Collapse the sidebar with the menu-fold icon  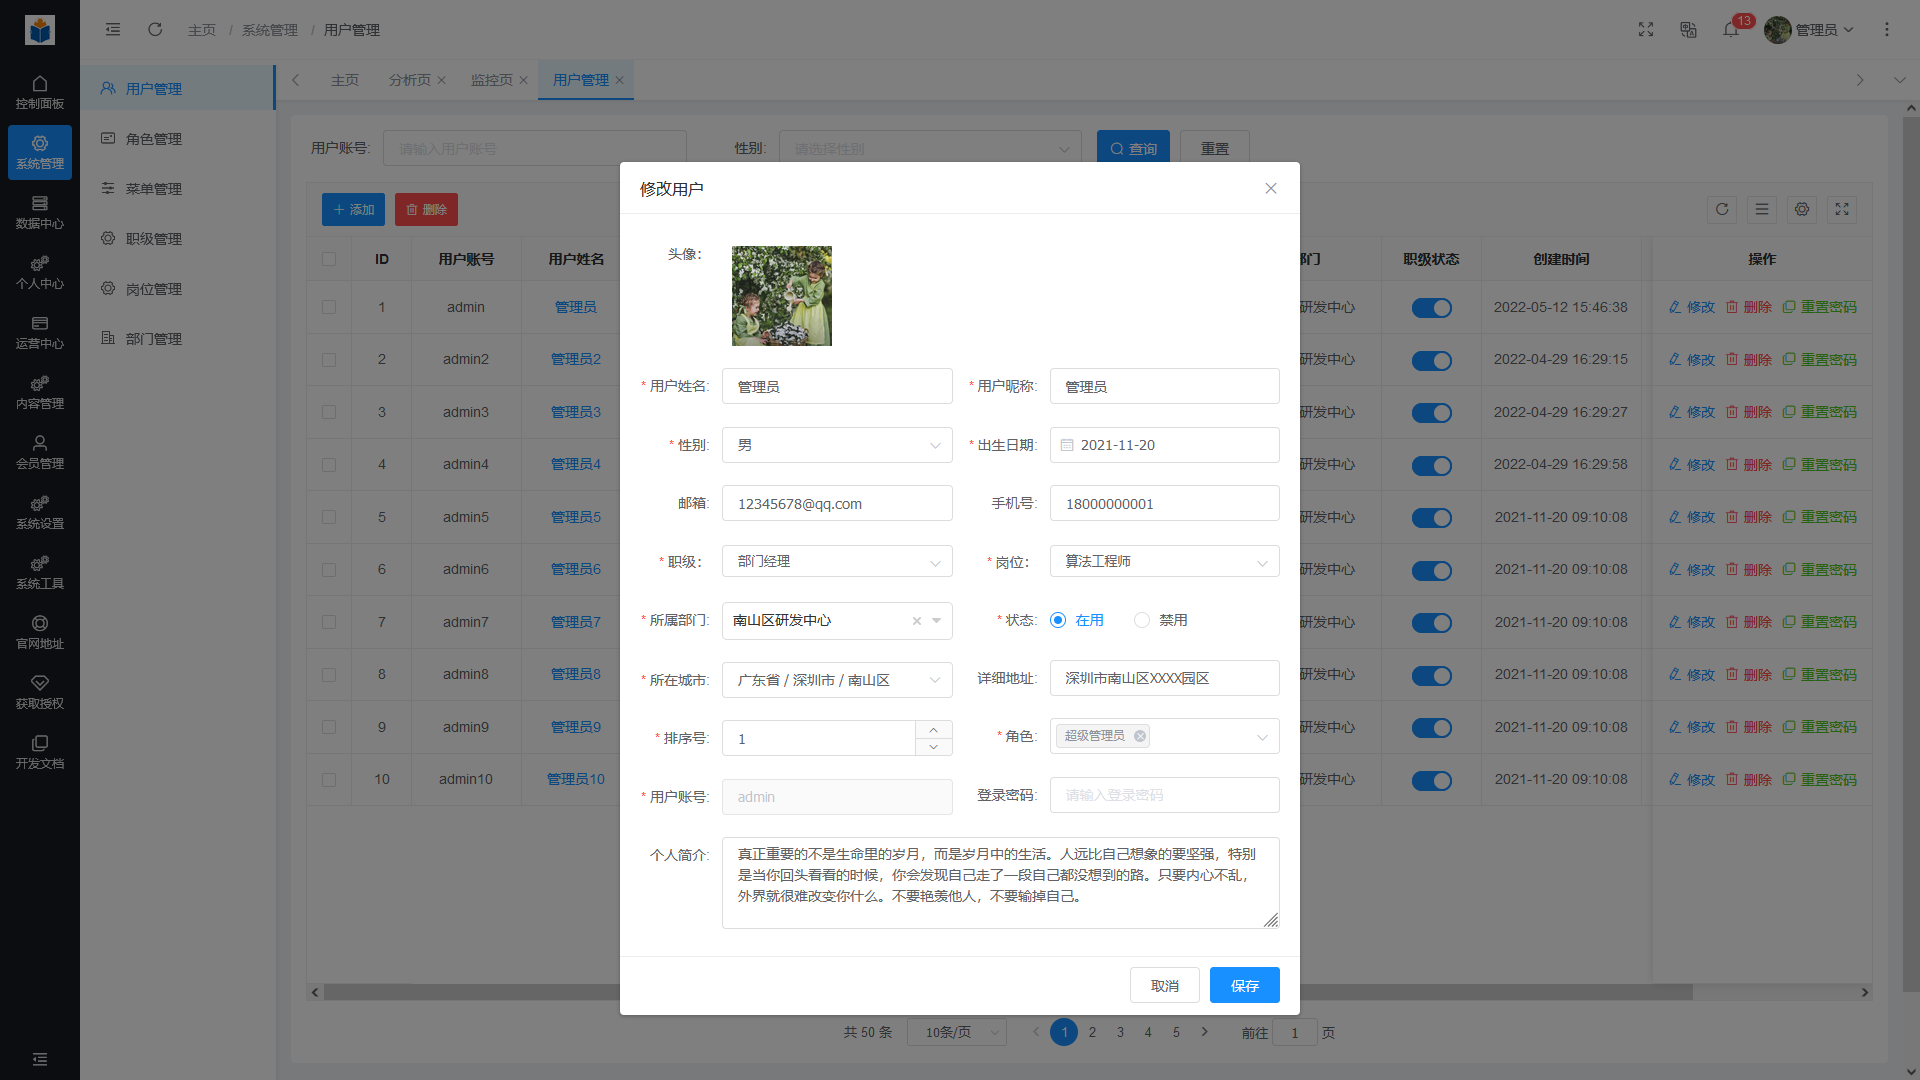tap(113, 30)
